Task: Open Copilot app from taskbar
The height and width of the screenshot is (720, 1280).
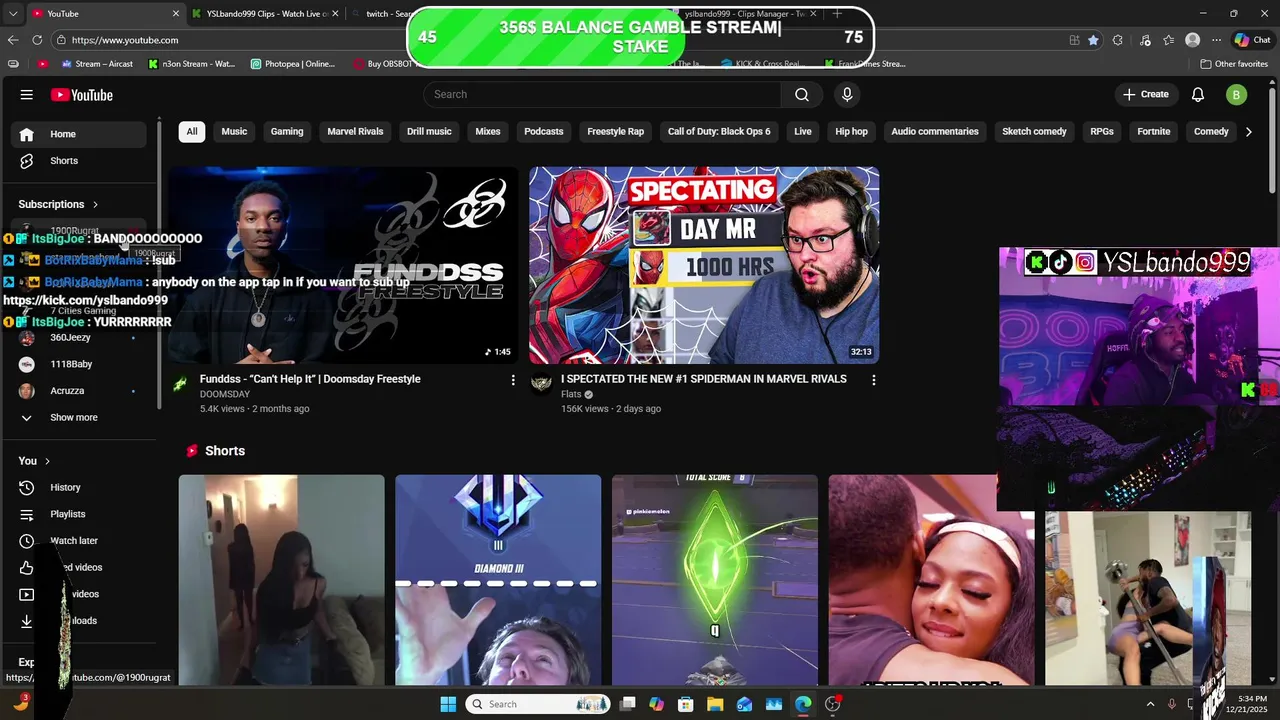Action: coord(656,704)
